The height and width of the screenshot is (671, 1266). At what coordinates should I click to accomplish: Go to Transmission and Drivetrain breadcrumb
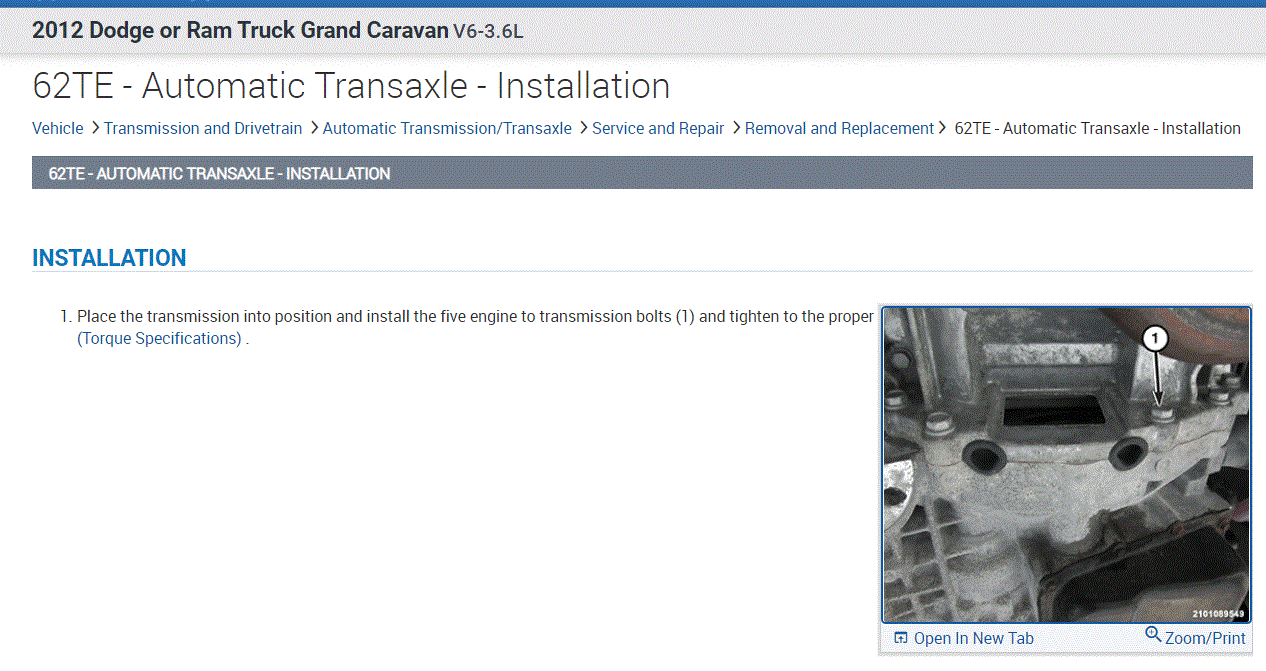pos(203,128)
